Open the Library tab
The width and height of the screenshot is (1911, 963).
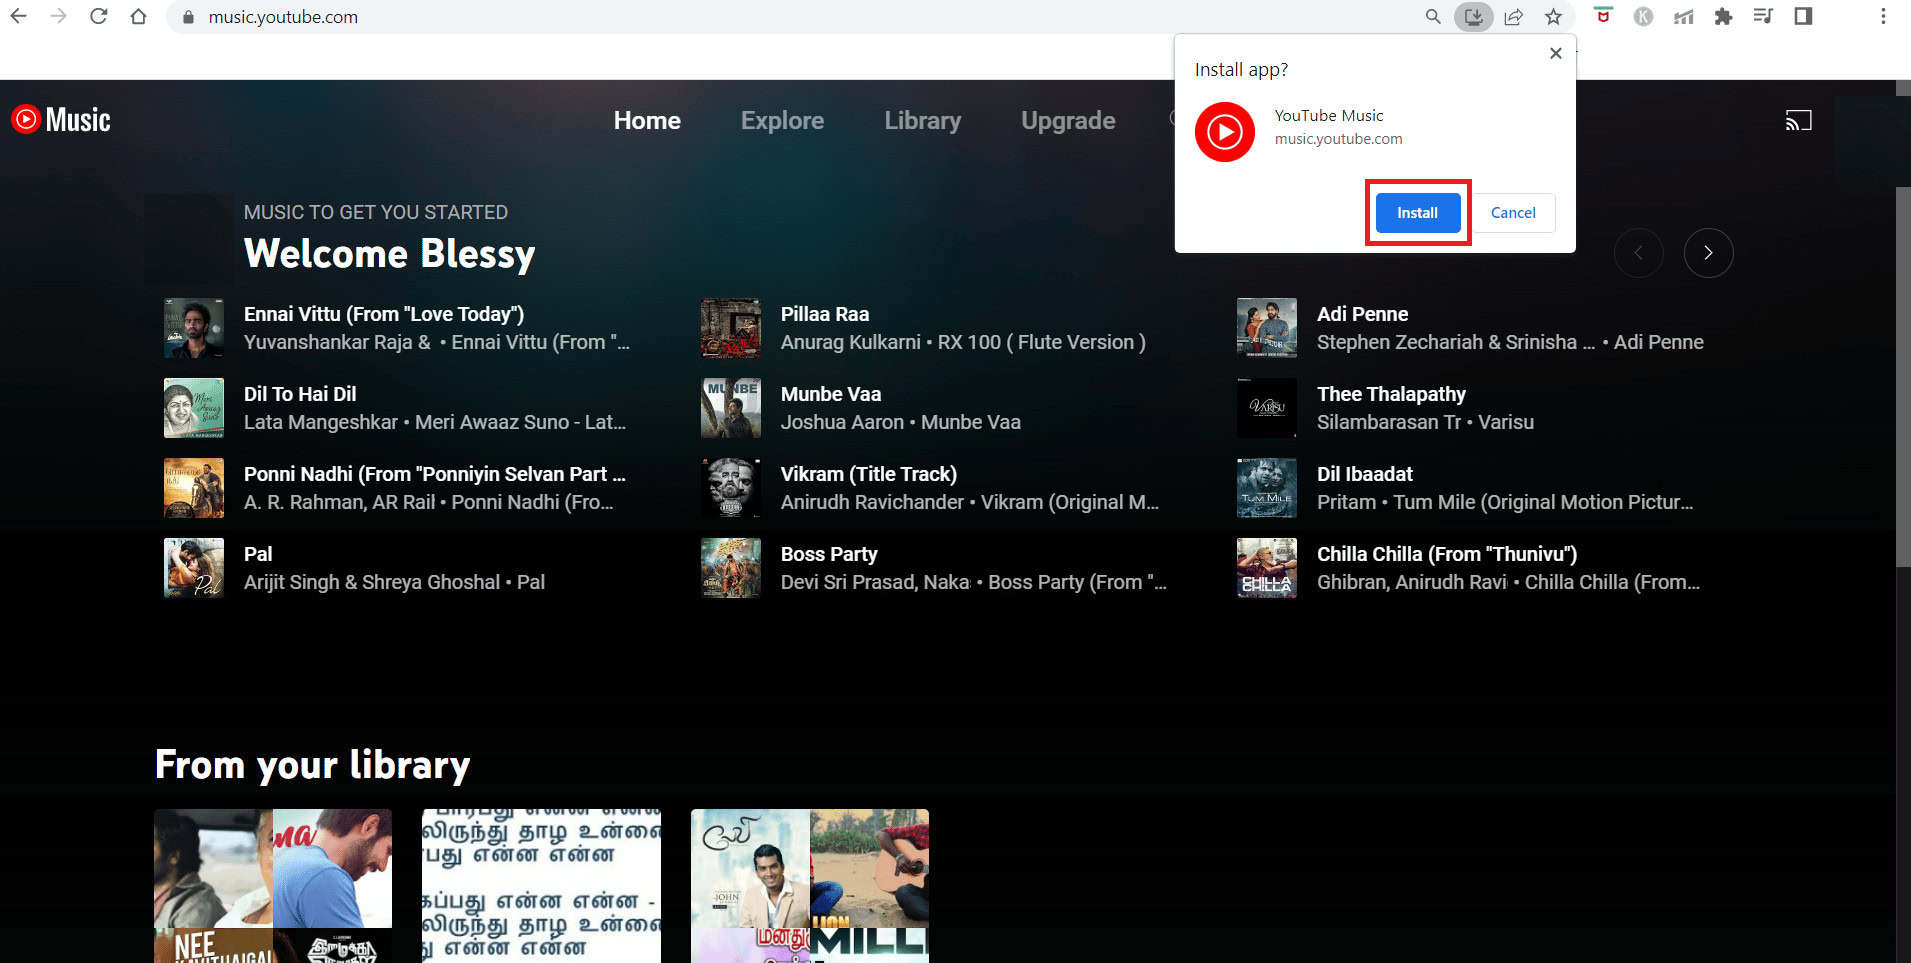tap(922, 121)
